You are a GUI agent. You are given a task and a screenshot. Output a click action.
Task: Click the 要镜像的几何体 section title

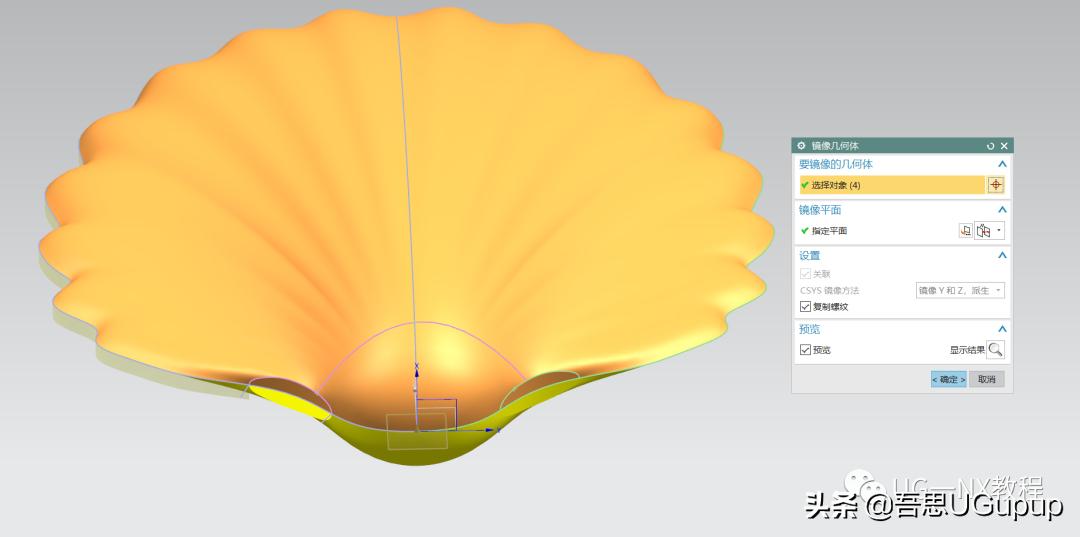click(835, 165)
